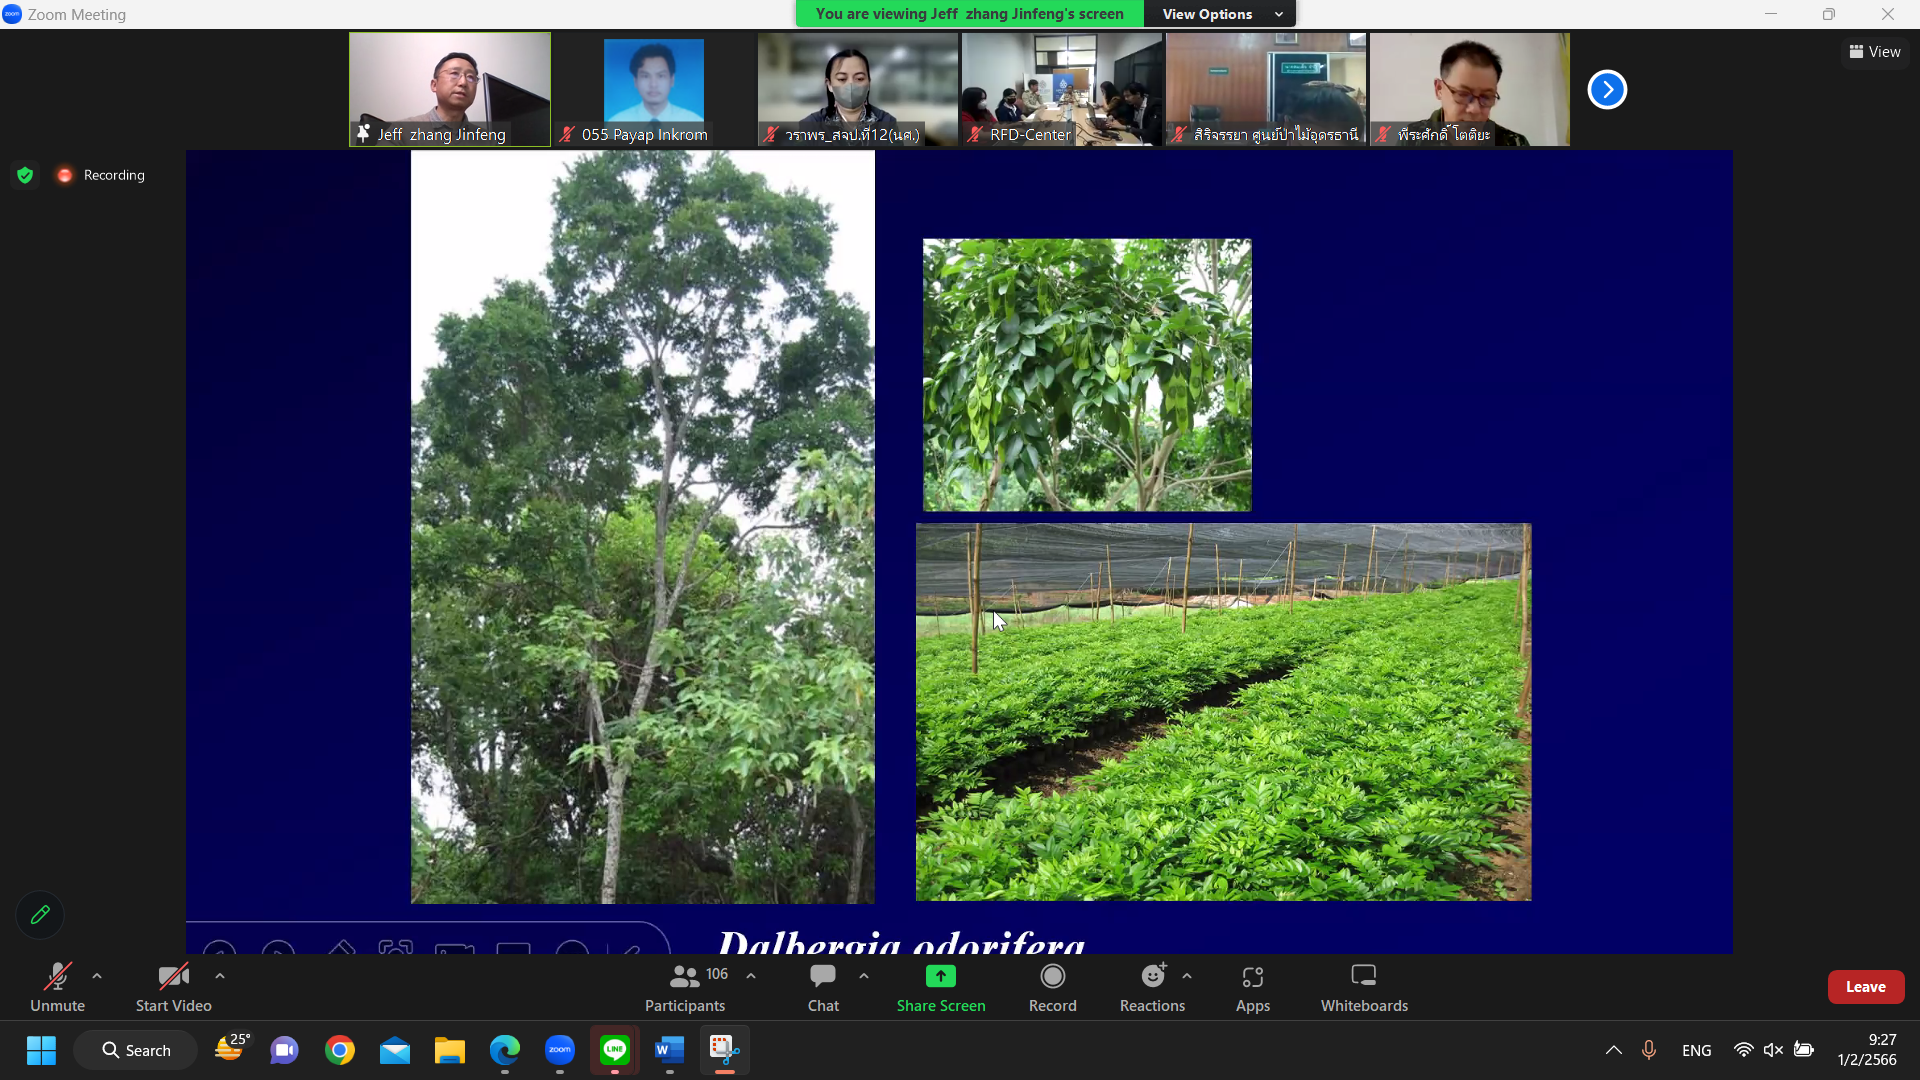Select the 055 Payap Inkrom video thumbnail
This screenshot has width=1920, height=1080.
[x=653, y=90]
